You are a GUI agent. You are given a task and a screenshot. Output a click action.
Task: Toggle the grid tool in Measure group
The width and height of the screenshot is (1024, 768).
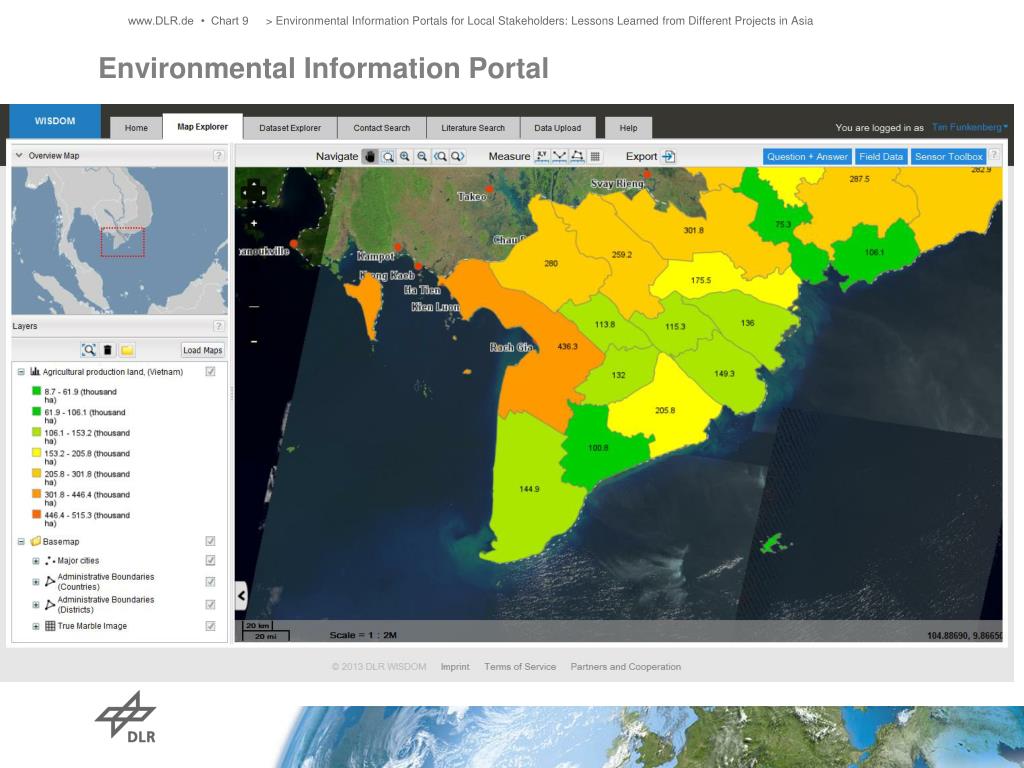595,156
